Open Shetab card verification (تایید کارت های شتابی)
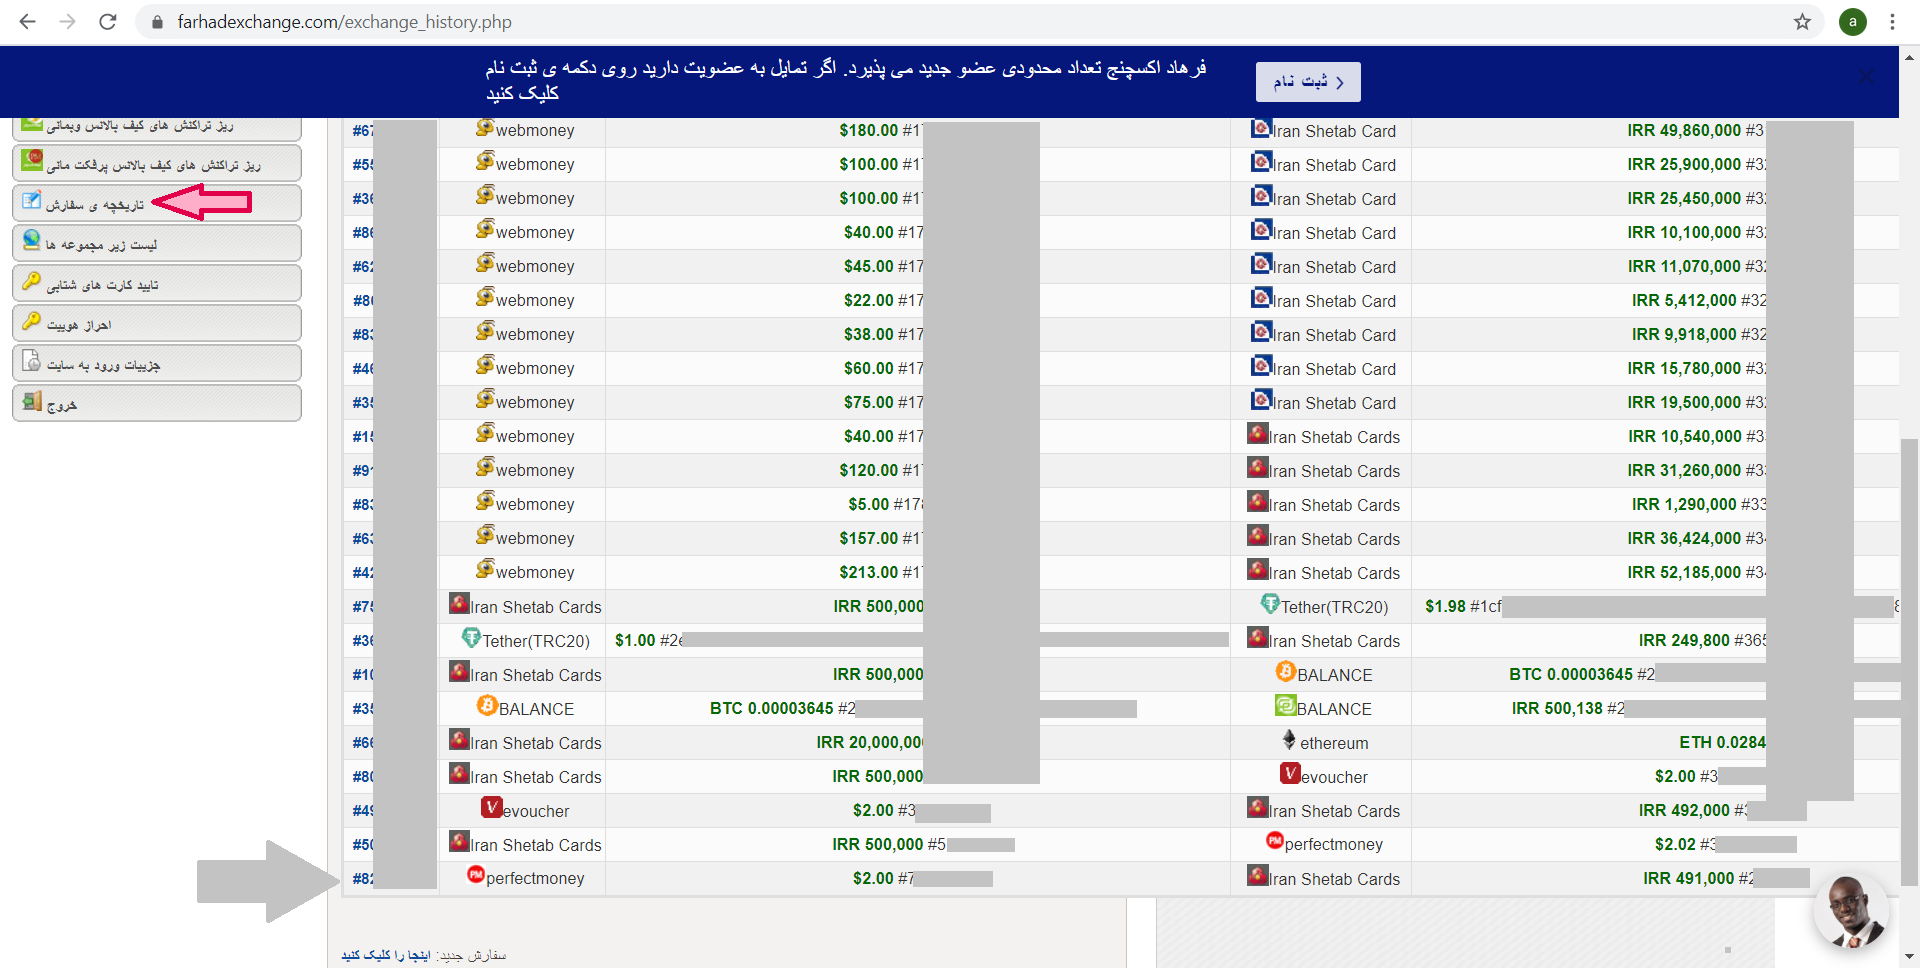The height and width of the screenshot is (968, 1920). click(157, 283)
